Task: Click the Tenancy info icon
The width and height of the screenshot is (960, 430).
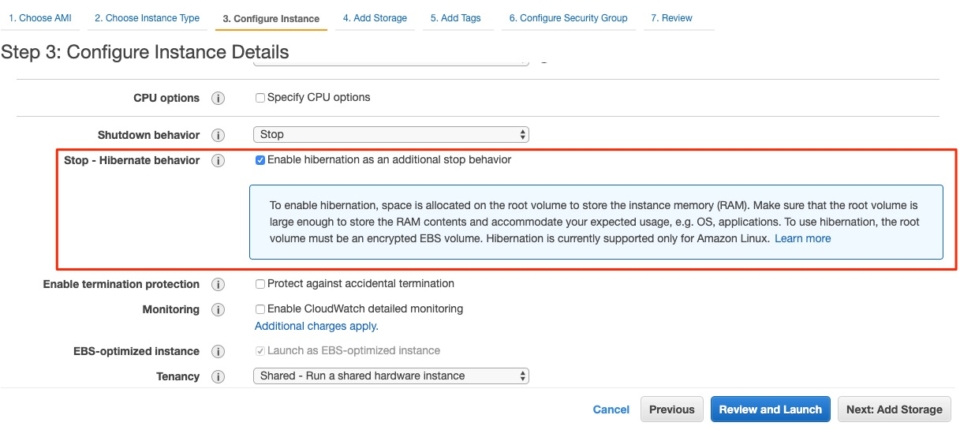Action: [218, 376]
